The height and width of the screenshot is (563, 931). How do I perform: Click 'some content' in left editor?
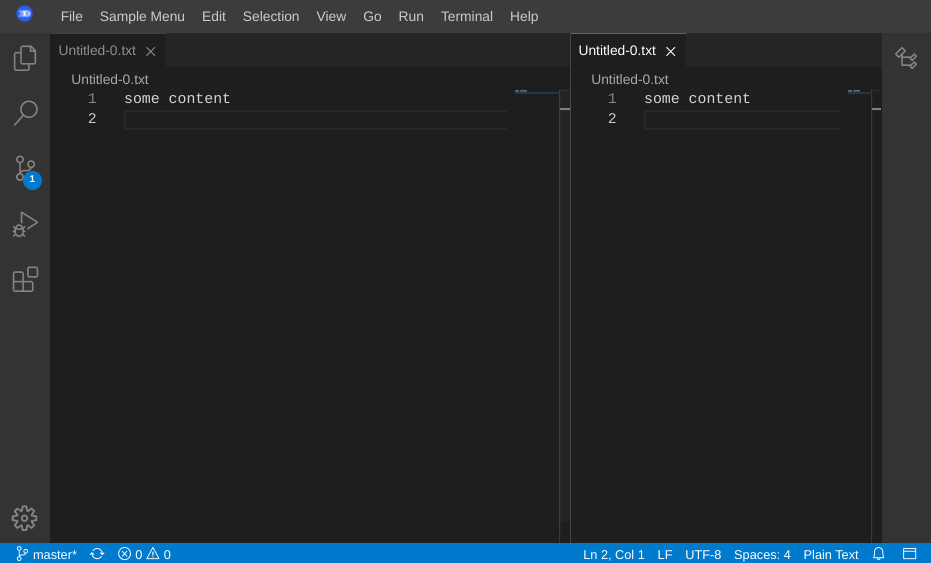click(x=177, y=99)
